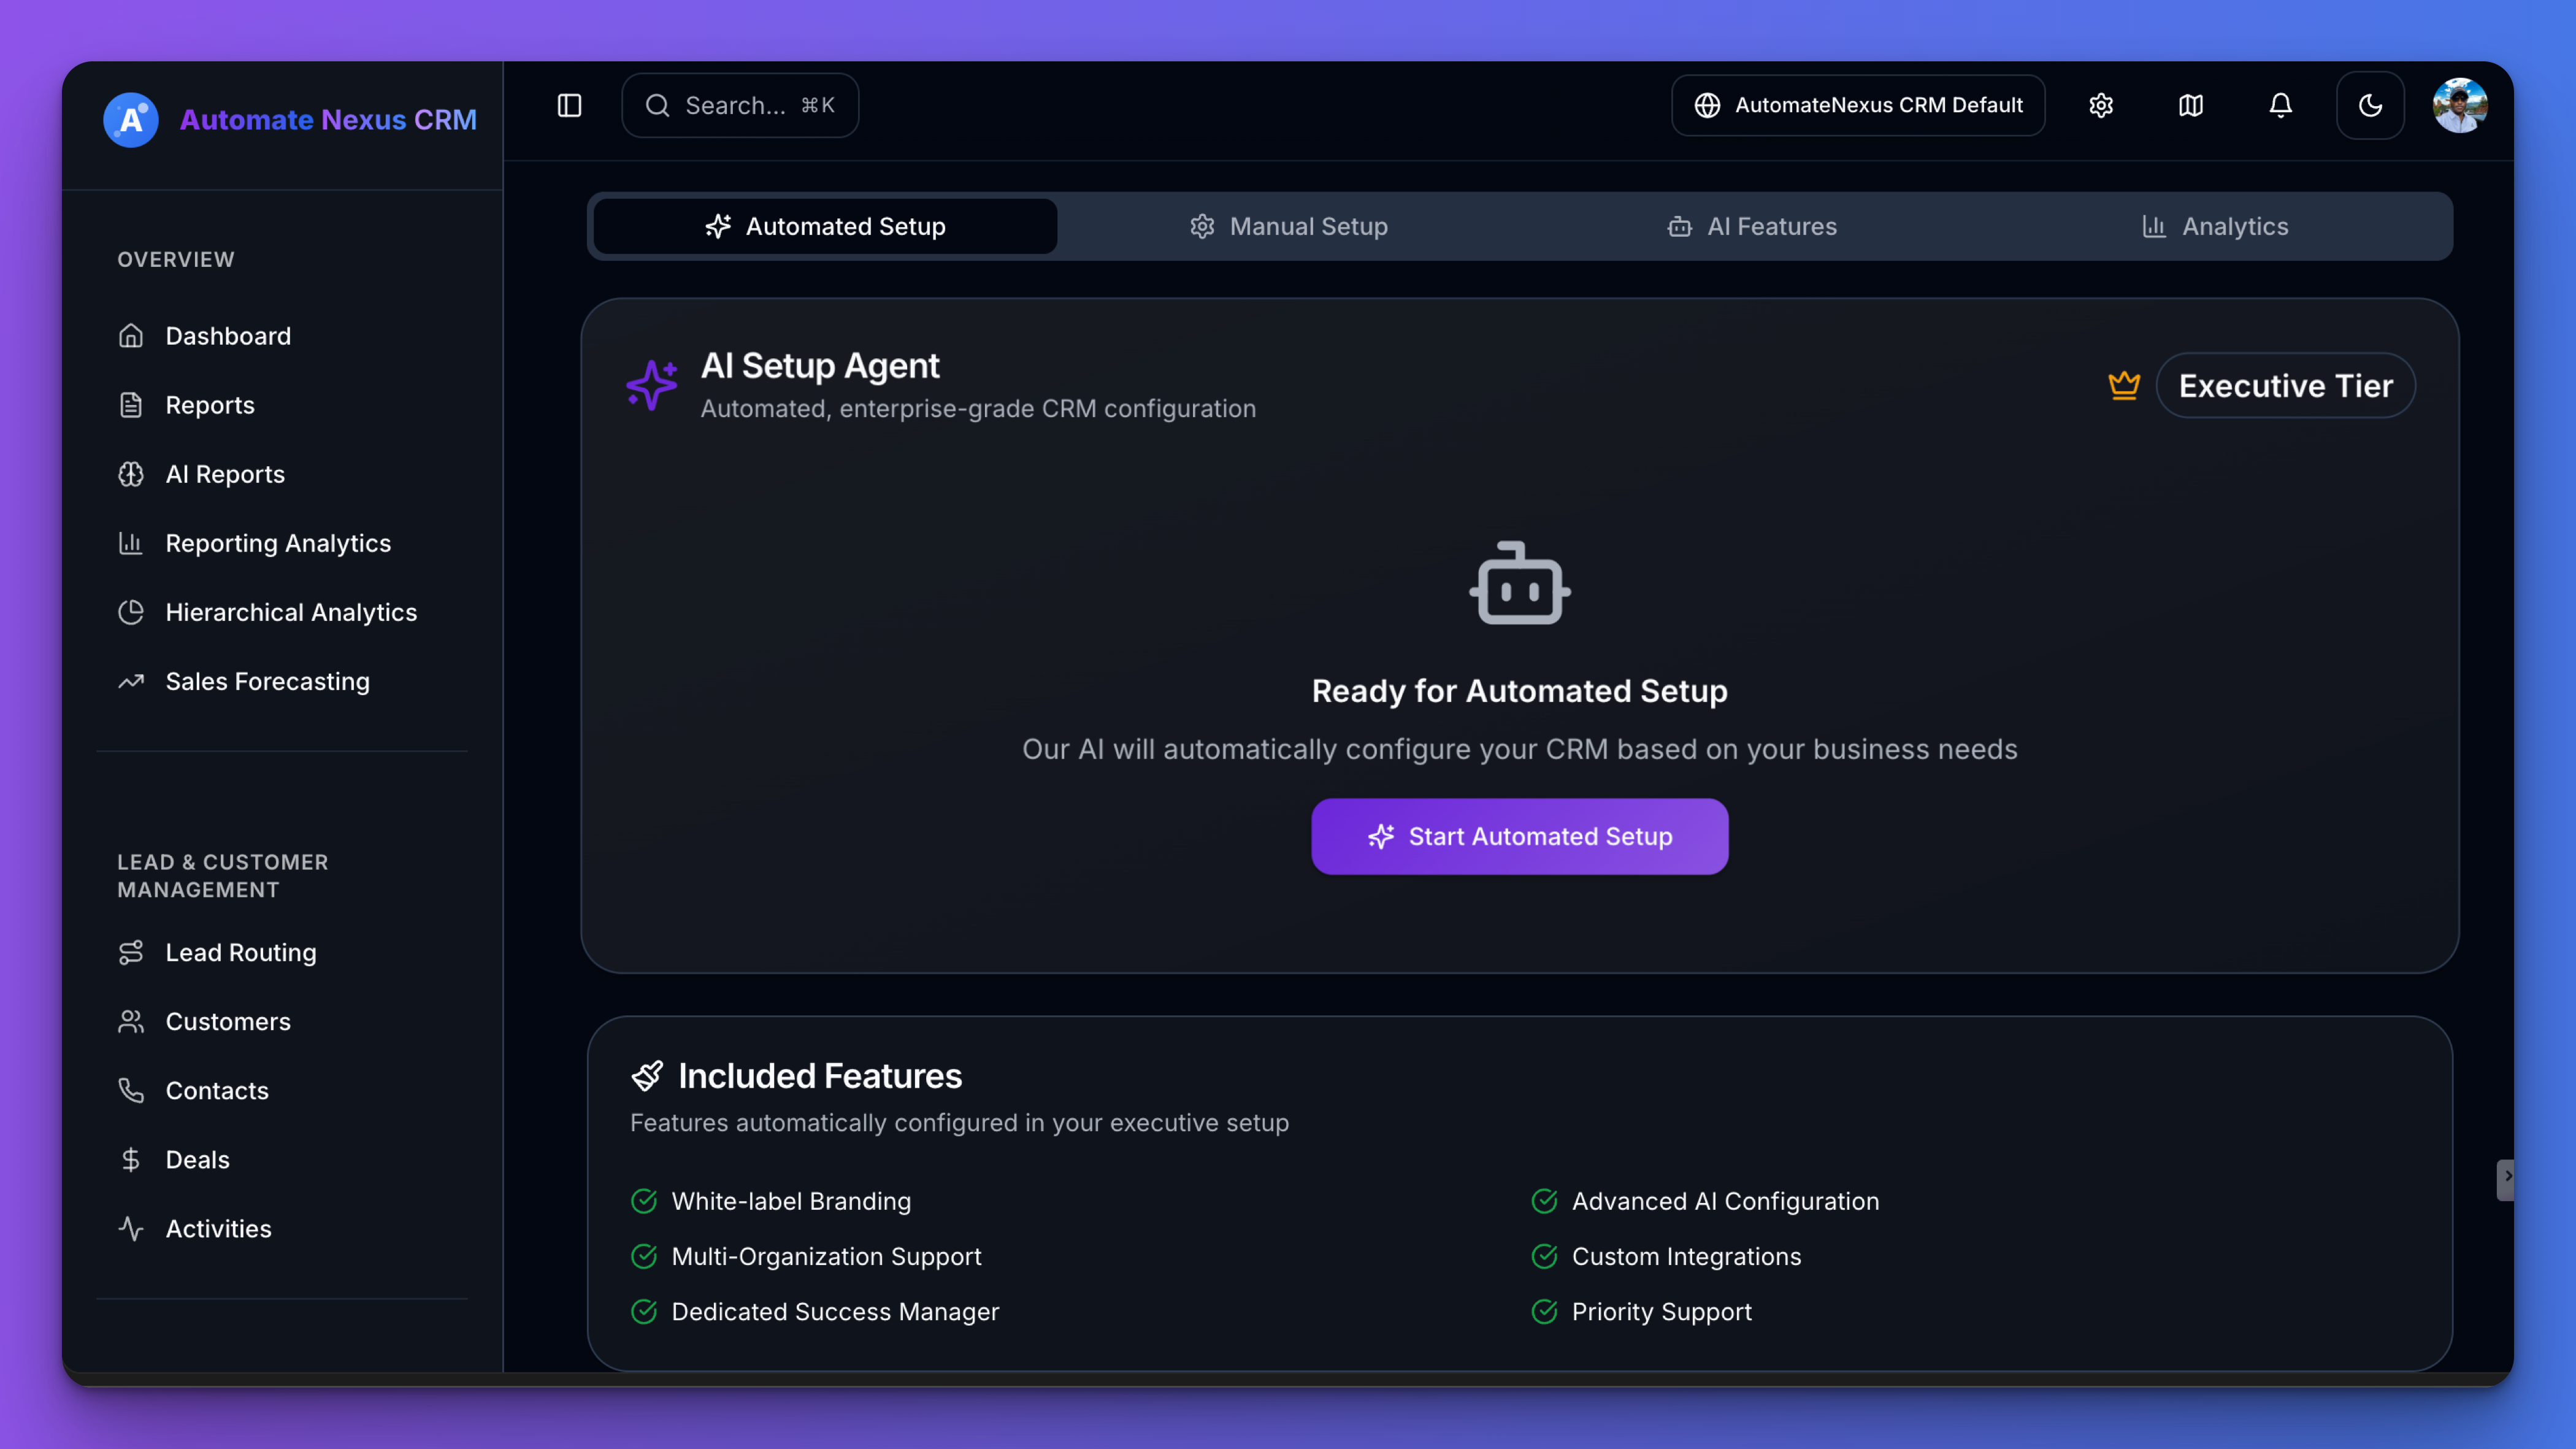Toggle the sidebar with the panel icon
The height and width of the screenshot is (1449, 2576).
point(570,105)
